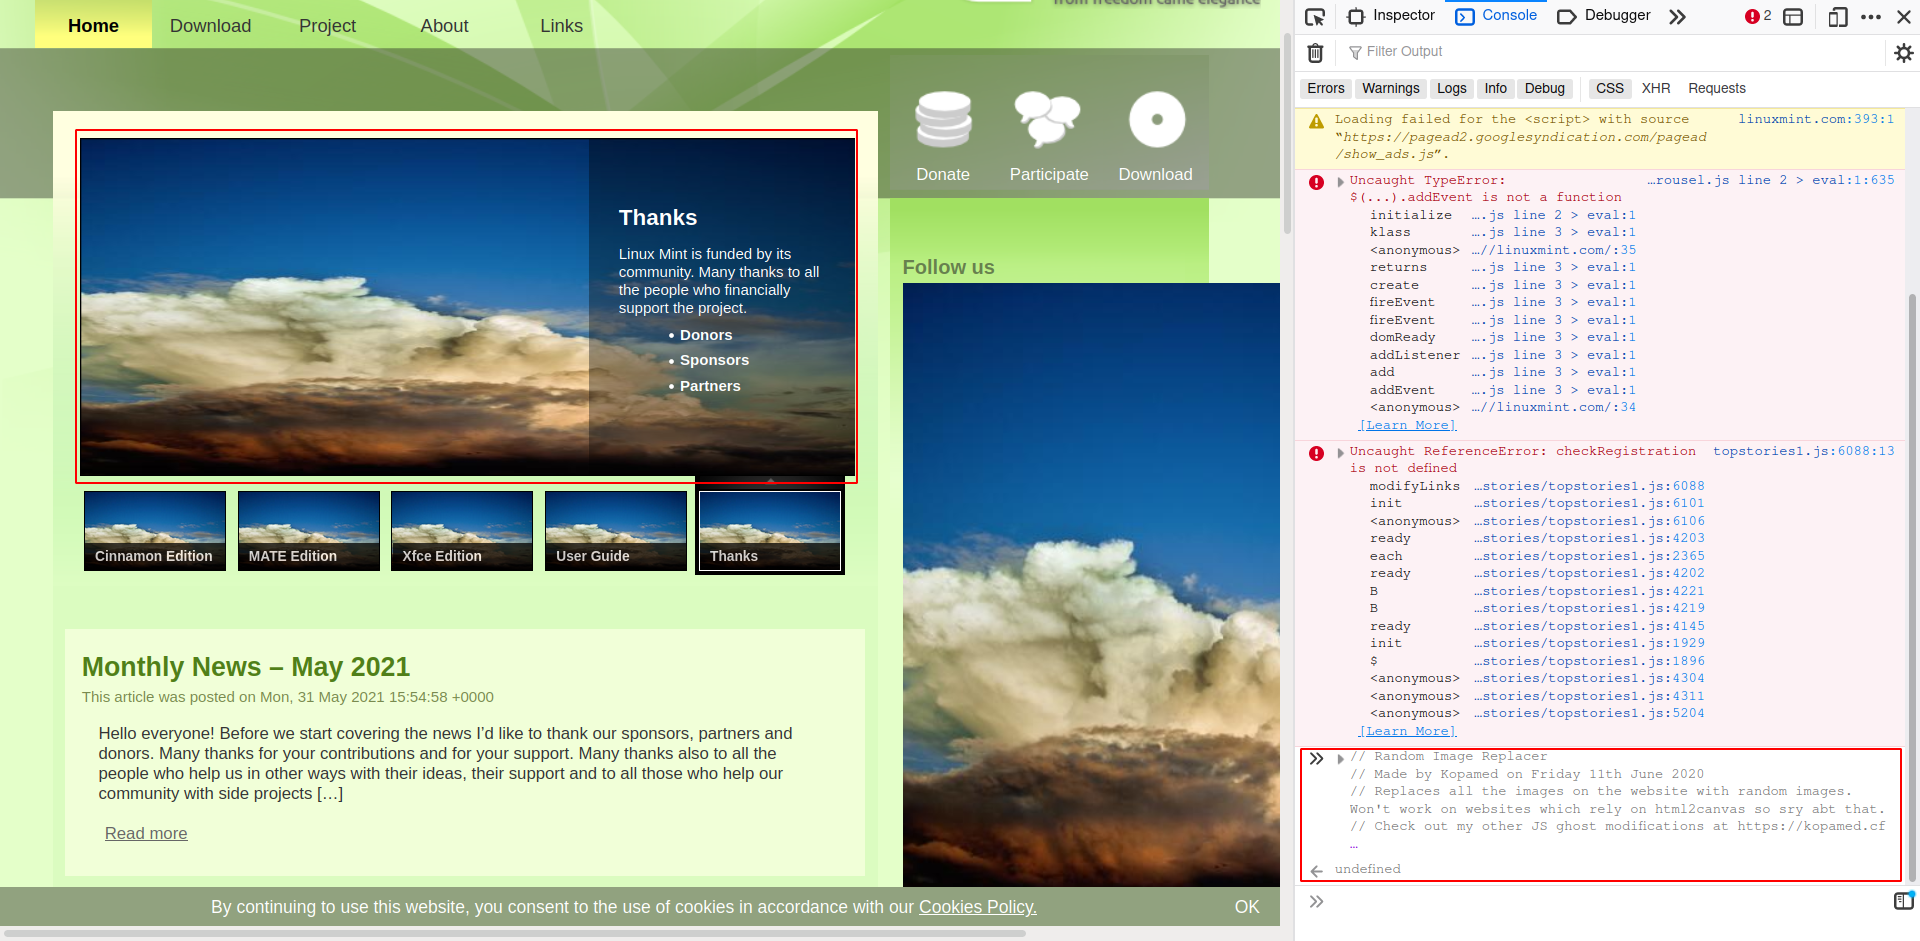The width and height of the screenshot is (1920, 941).
Task: Toggle Responsive Design Mode icon
Action: (1837, 16)
